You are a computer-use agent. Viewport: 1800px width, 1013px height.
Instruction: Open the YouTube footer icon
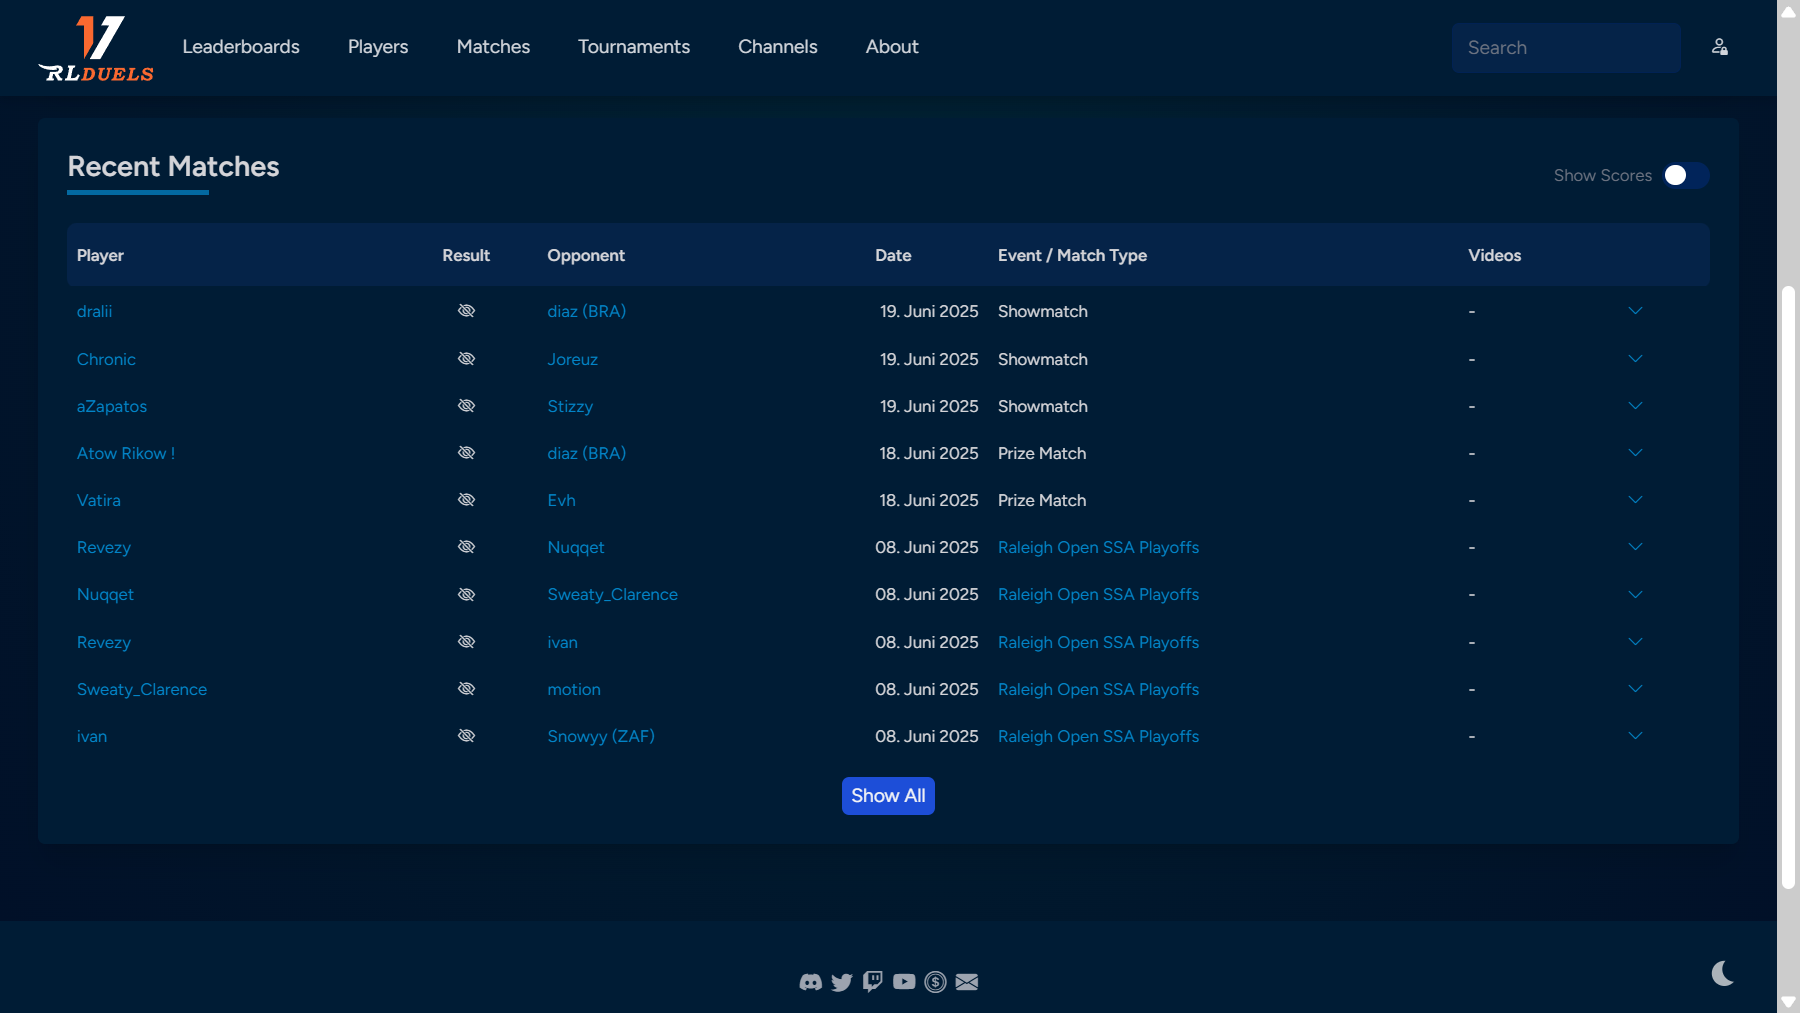(x=904, y=982)
